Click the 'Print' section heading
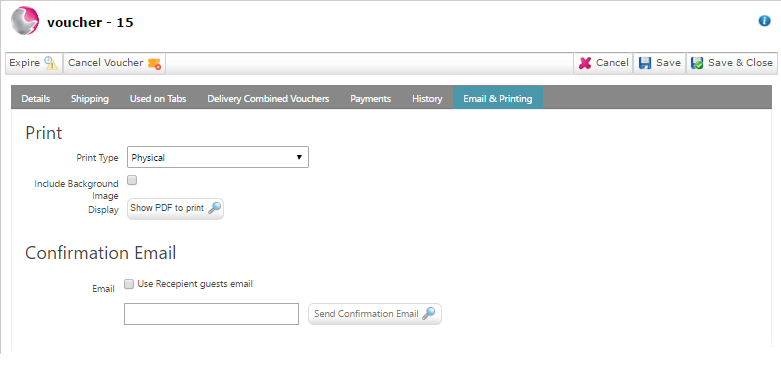 coord(44,133)
